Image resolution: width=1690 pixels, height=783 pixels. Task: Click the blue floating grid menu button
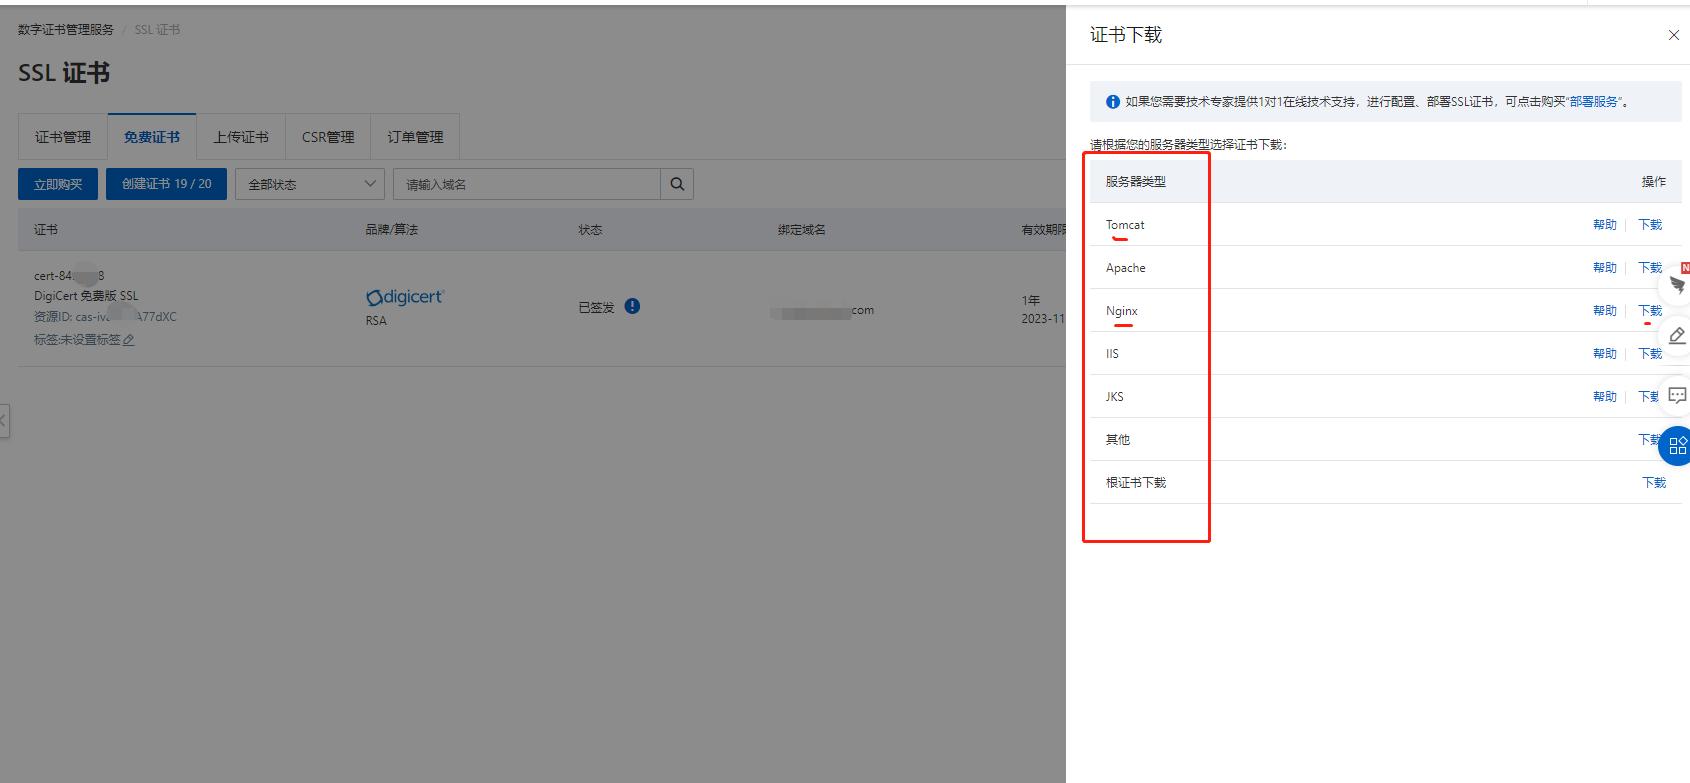click(x=1676, y=446)
